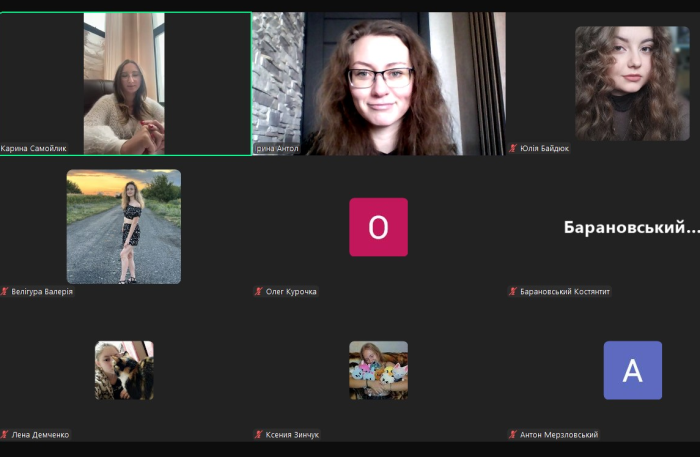Image resolution: width=700 pixels, height=457 pixels.
Task: Click muted mic icon beside Ксения Зинчук
Action: 258,435
